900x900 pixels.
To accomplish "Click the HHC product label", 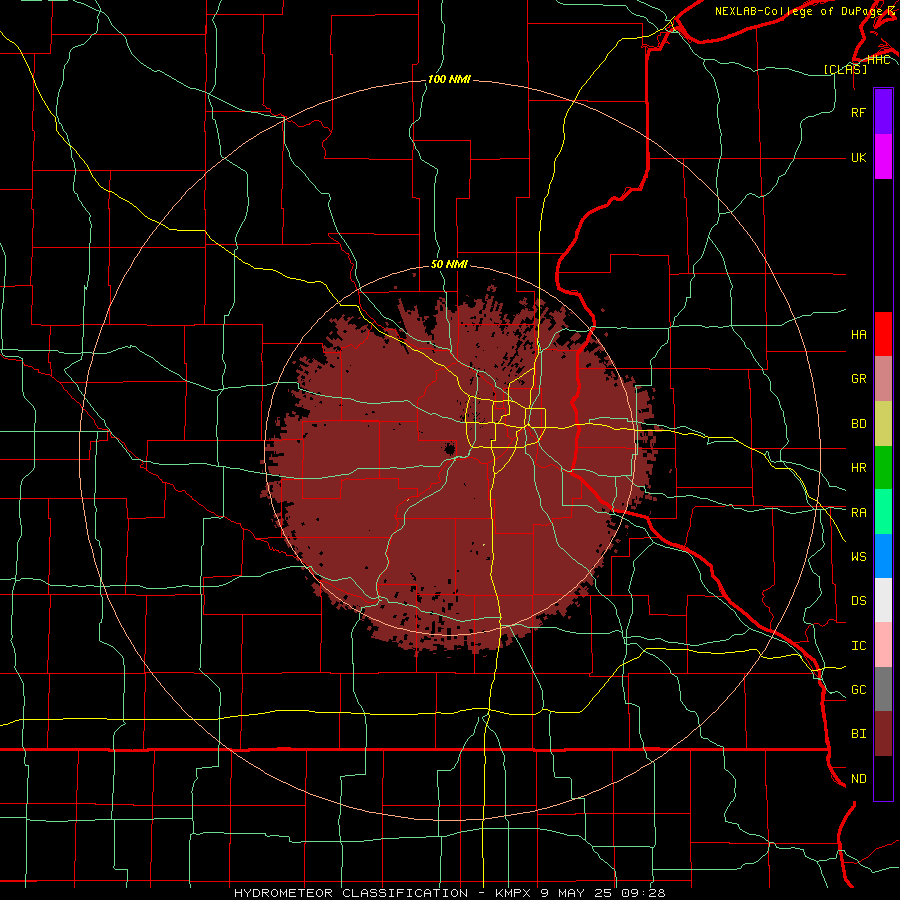I will [878, 59].
